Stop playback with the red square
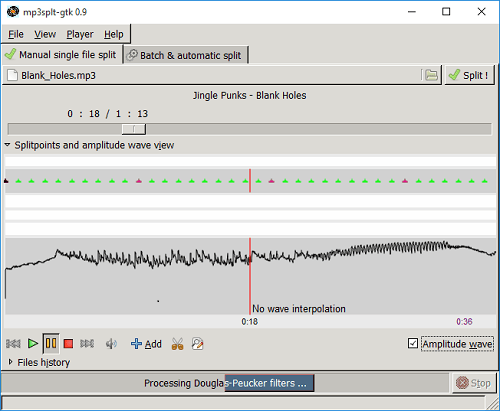Viewport: 500px width, 411px height. coord(68,343)
